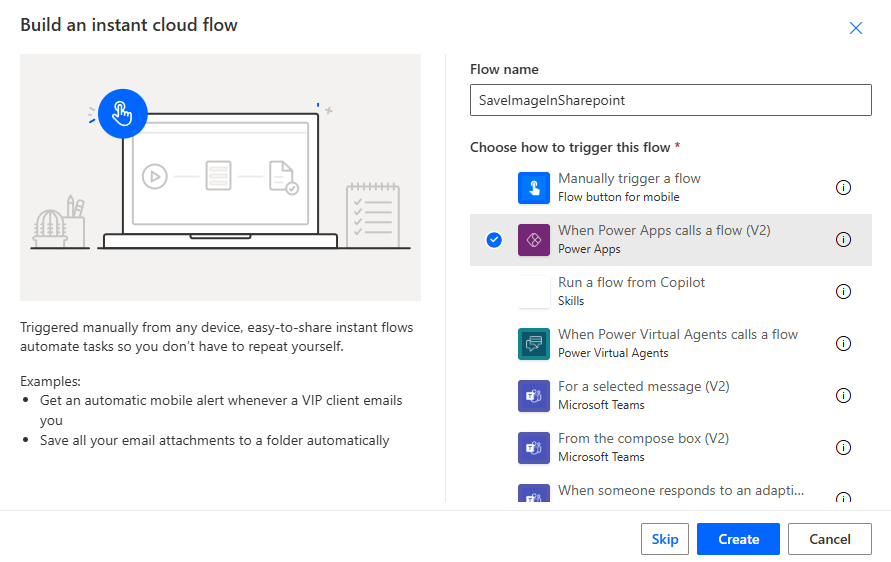This screenshot has height=562, width=891.
Task: Click the Power Virtual Agents trigger icon
Action: [534, 344]
